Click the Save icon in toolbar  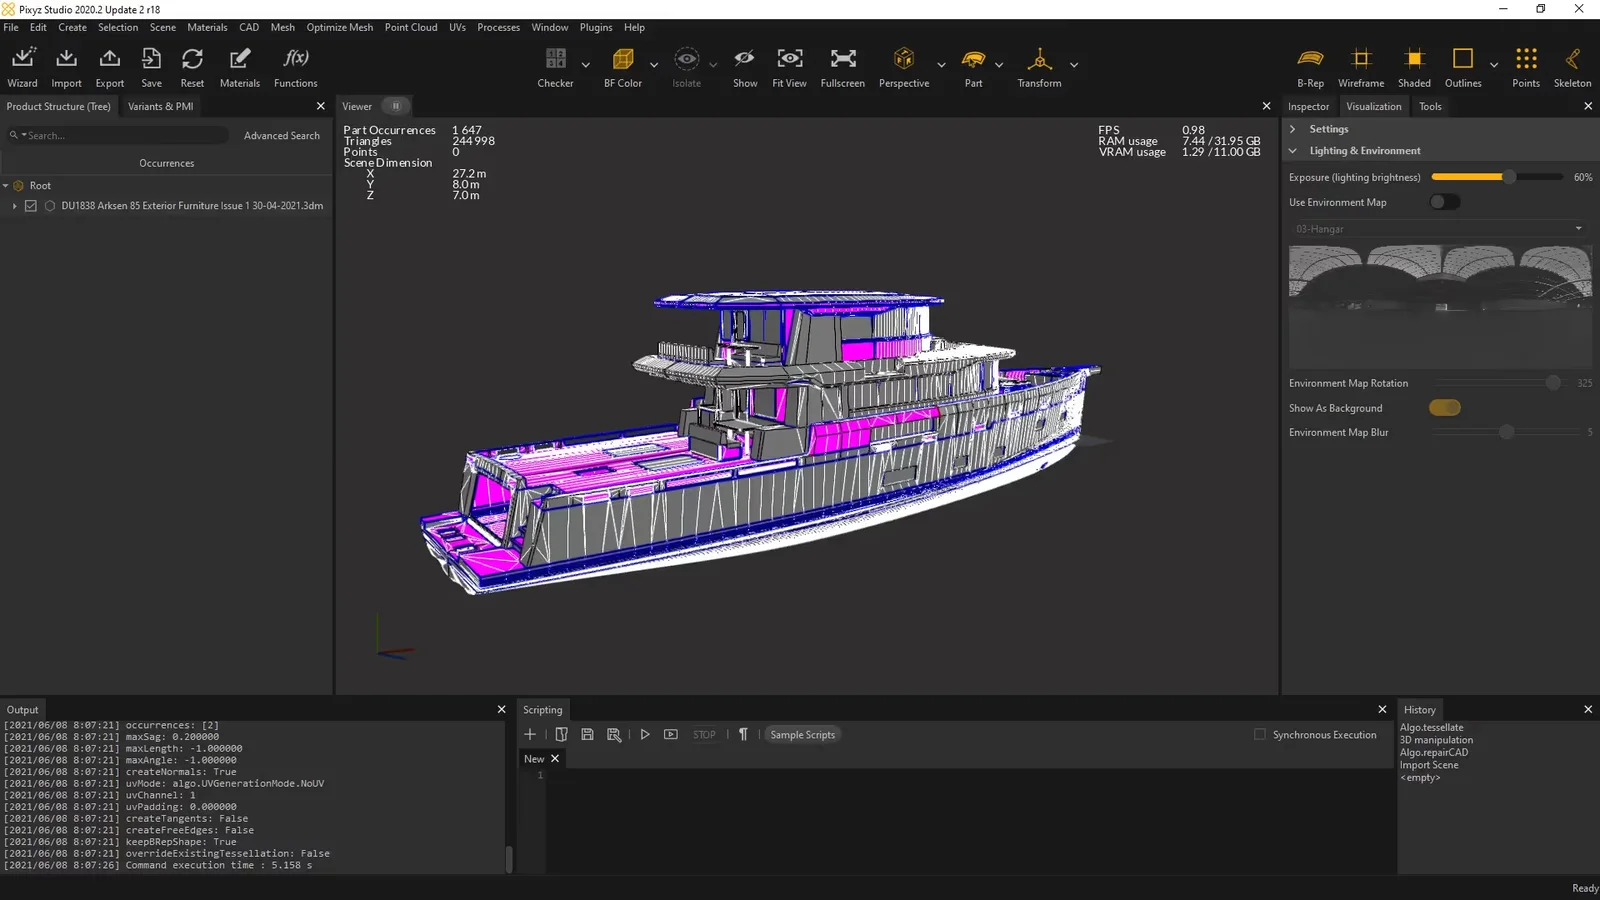pyautogui.click(x=151, y=59)
